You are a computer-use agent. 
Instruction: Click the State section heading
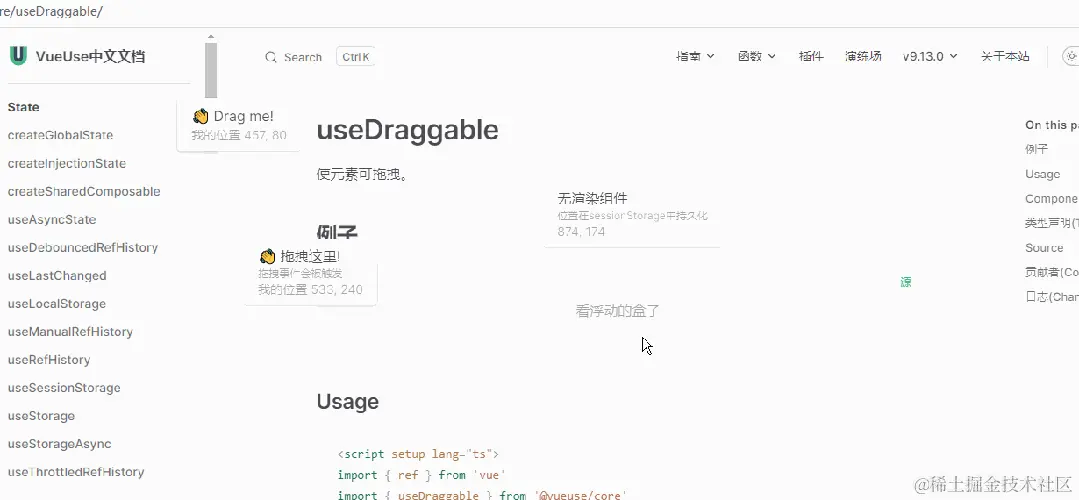pyautogui.click(x=23, y=107)
